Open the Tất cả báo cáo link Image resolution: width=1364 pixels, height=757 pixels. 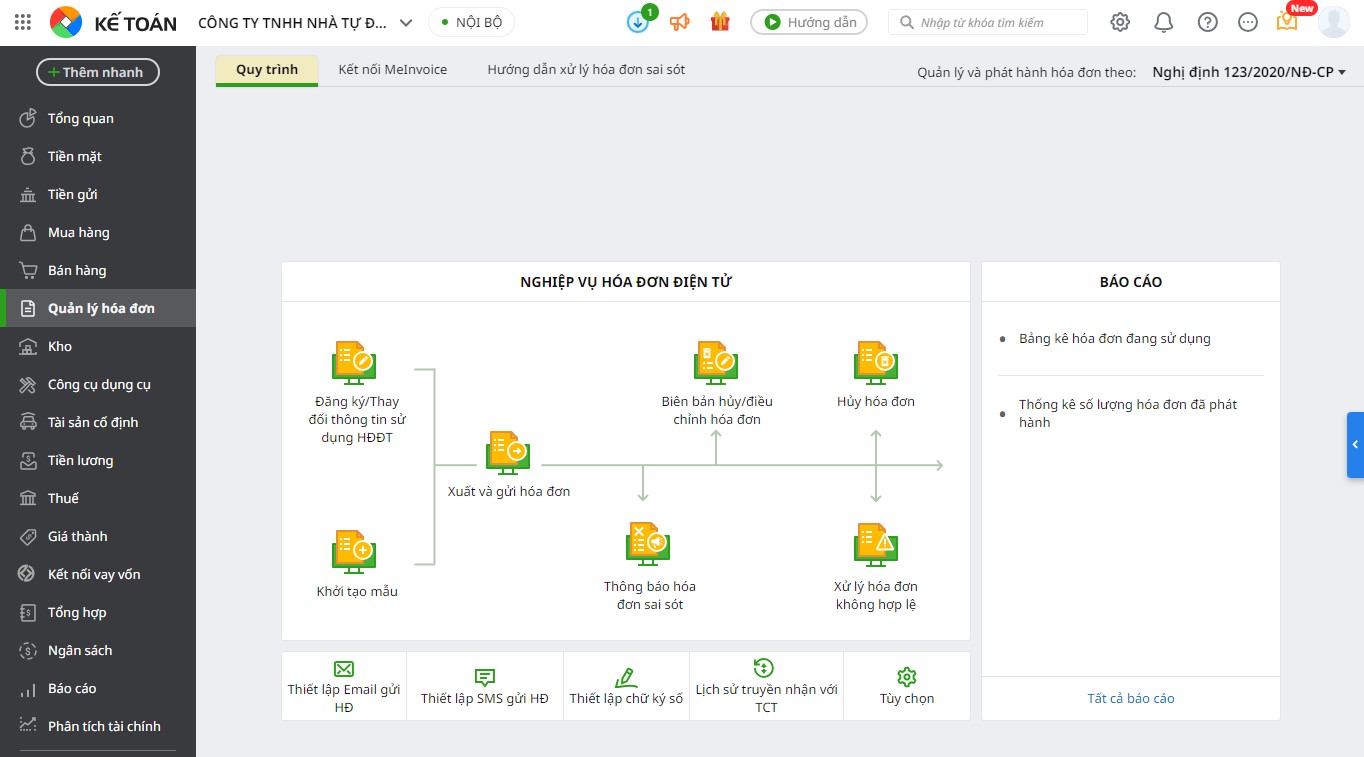[x=1131, y=698]
